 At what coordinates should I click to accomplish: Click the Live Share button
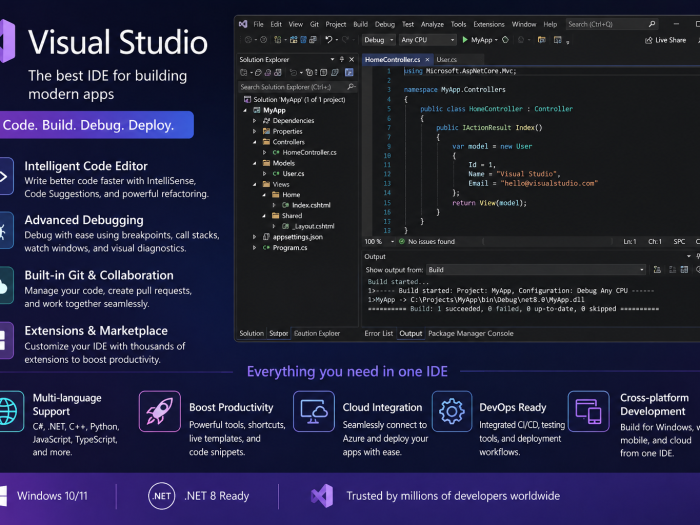[x=665, y=40]
